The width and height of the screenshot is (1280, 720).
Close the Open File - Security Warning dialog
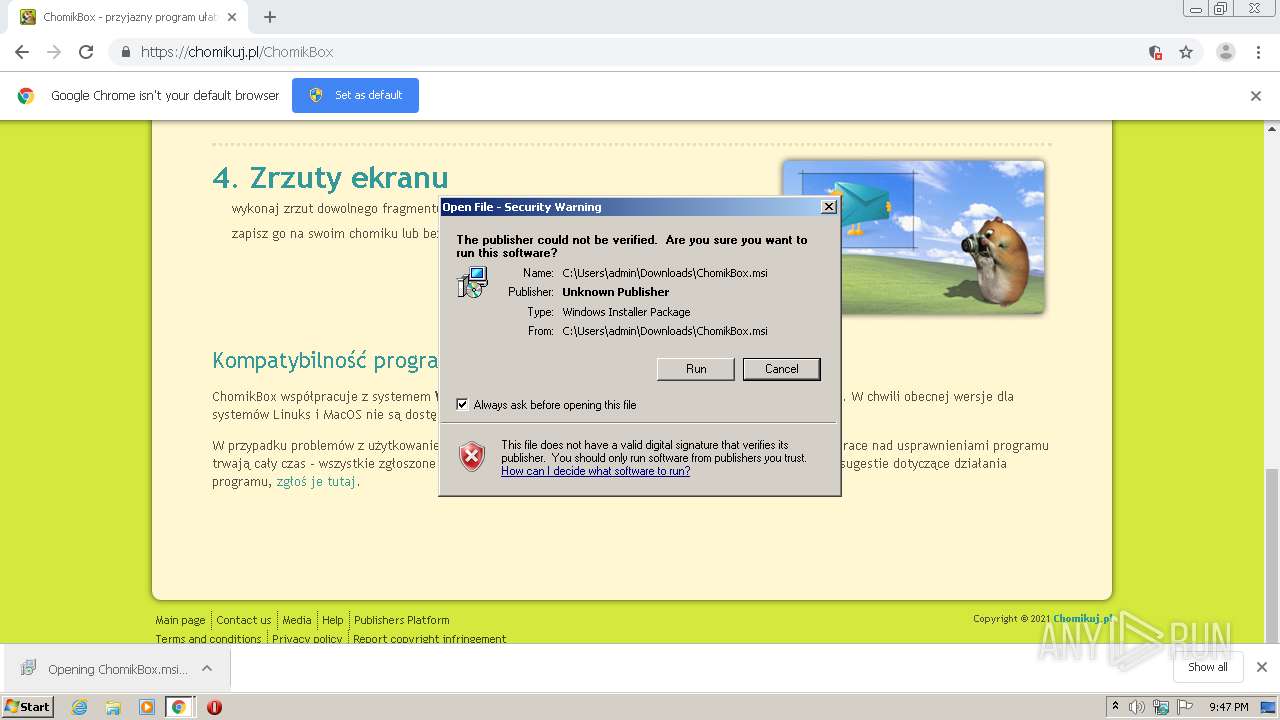(828, 207)
